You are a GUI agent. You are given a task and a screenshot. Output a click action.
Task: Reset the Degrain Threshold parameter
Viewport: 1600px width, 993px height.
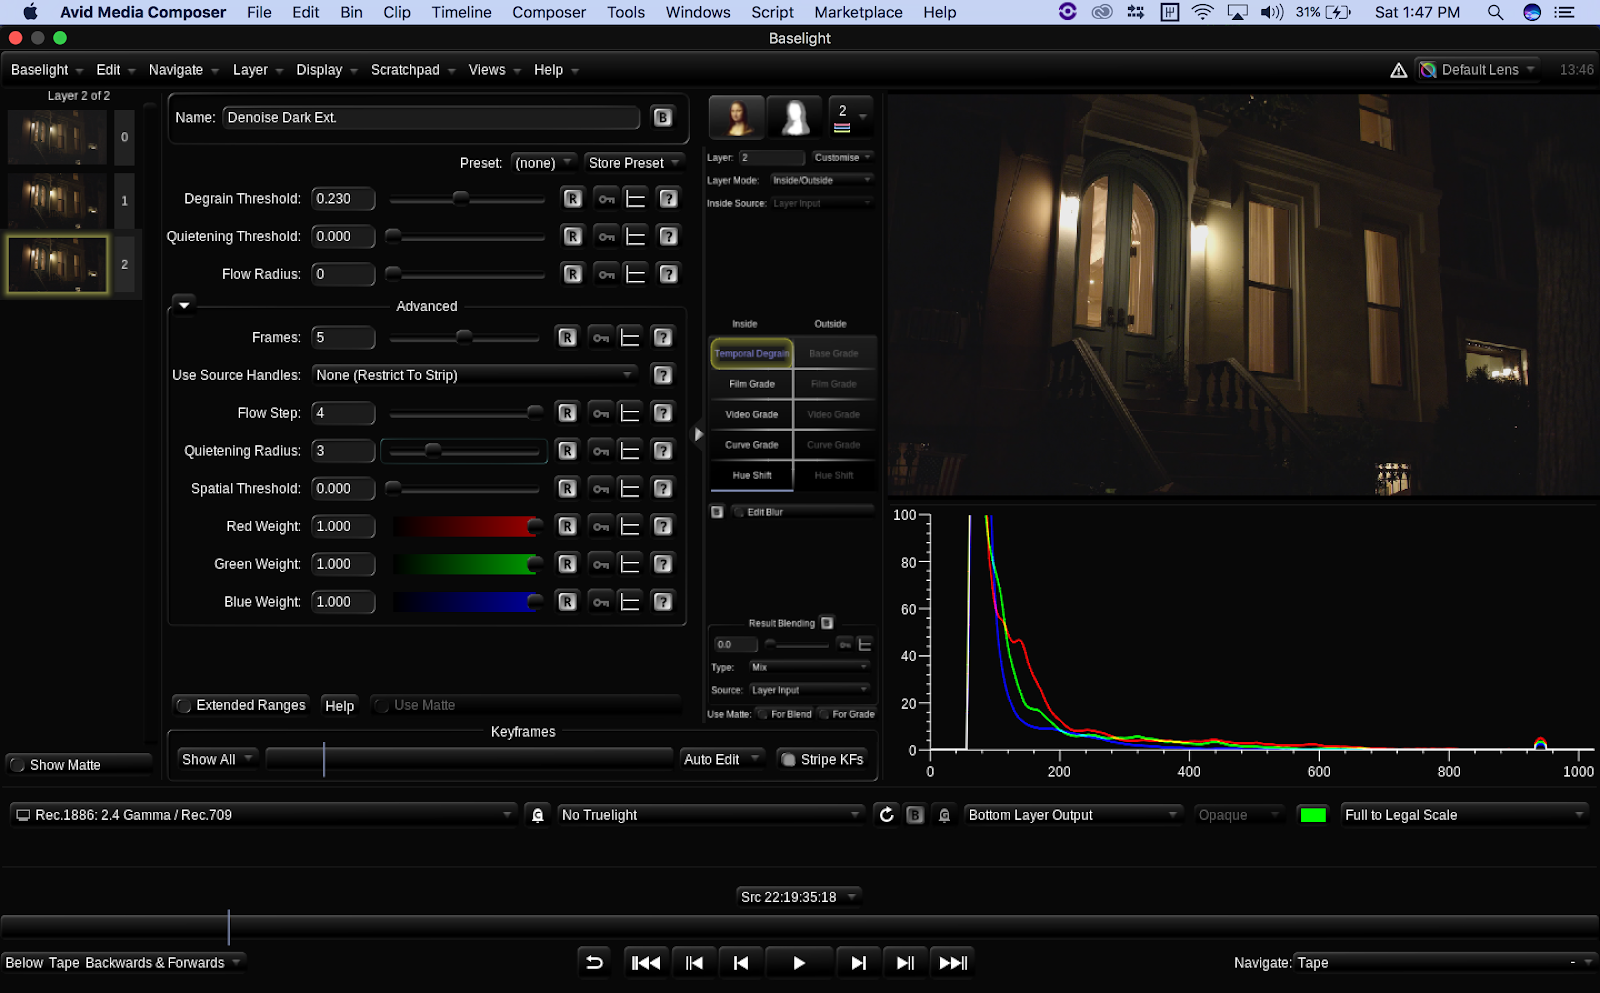click(572, 199)
